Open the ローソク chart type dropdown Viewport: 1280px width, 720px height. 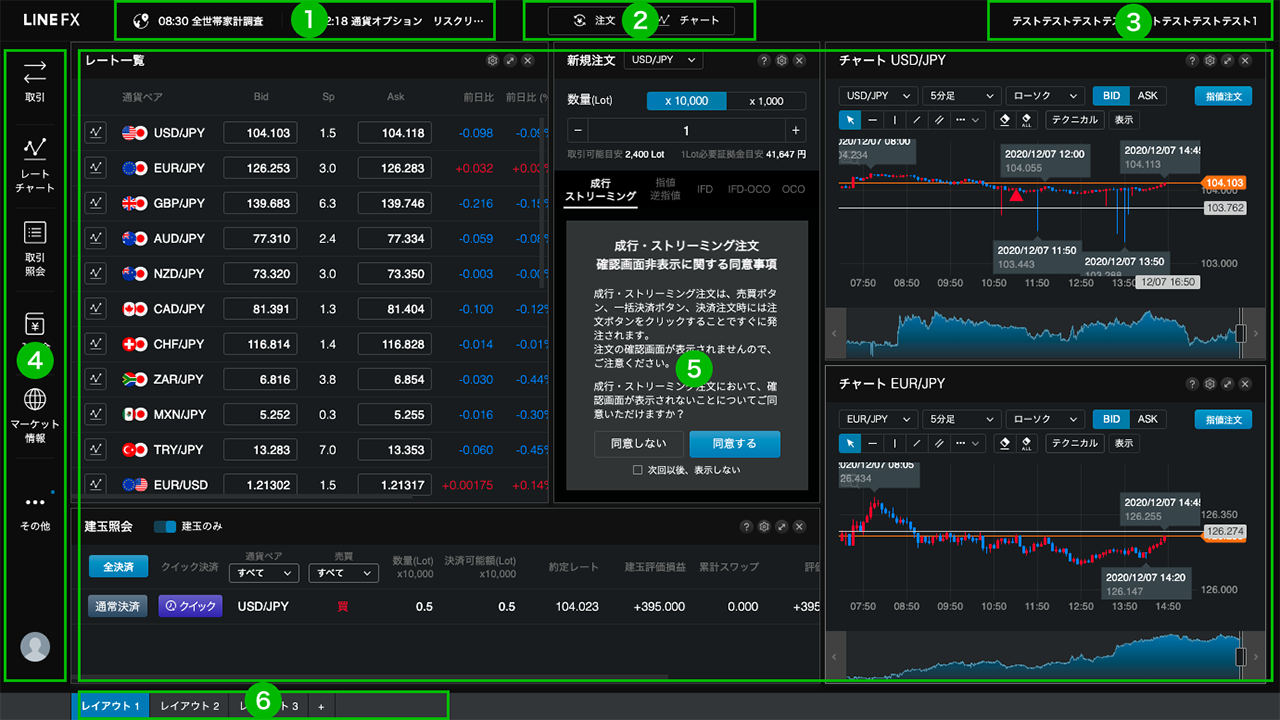1043,95
